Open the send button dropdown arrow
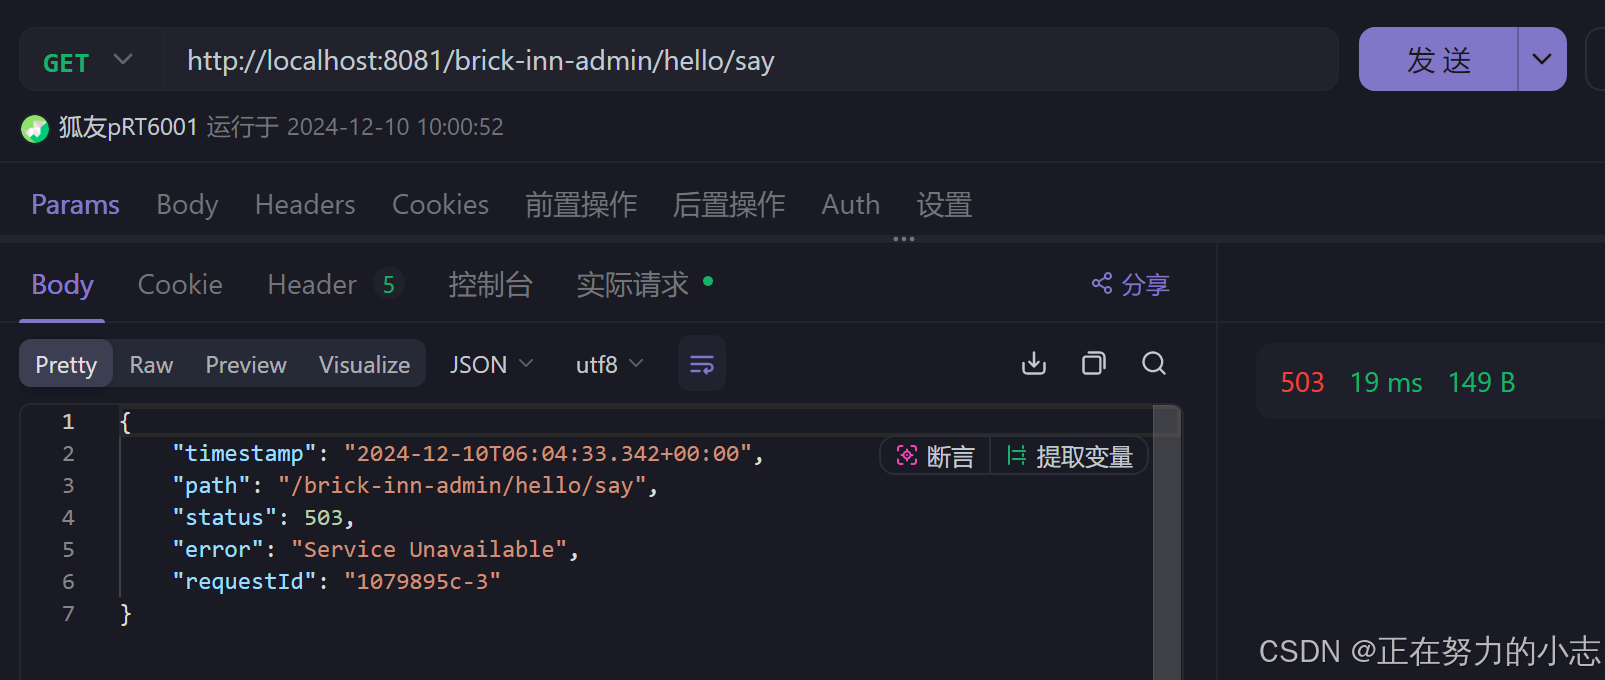 pos(1542,59)
